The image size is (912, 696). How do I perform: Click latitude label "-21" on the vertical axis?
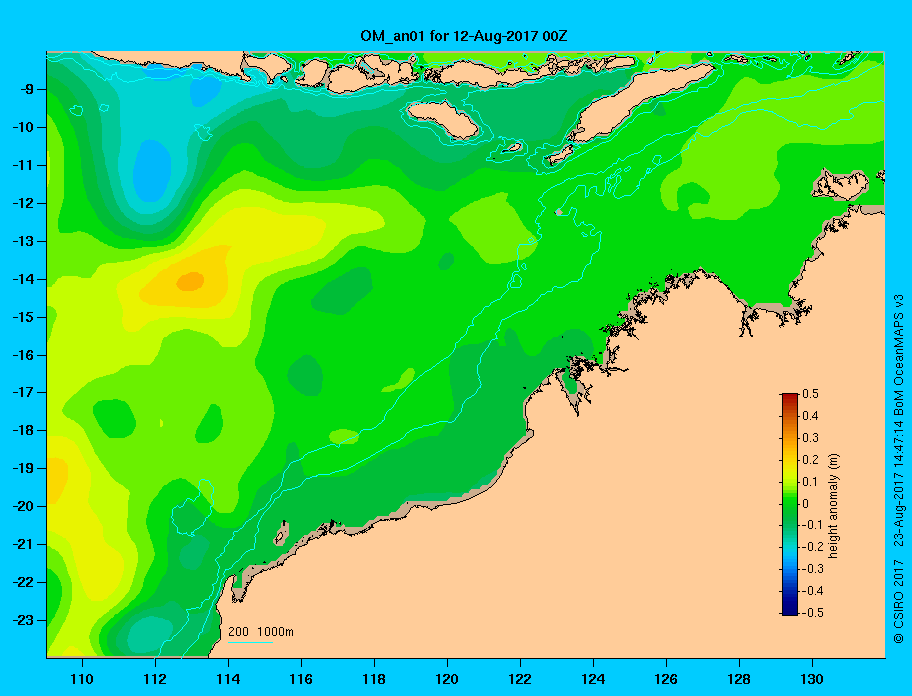[x=23, y=544]
